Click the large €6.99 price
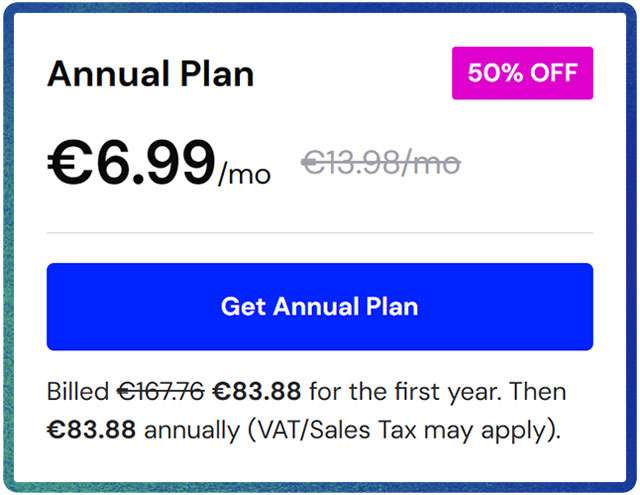 pos(131,162)
